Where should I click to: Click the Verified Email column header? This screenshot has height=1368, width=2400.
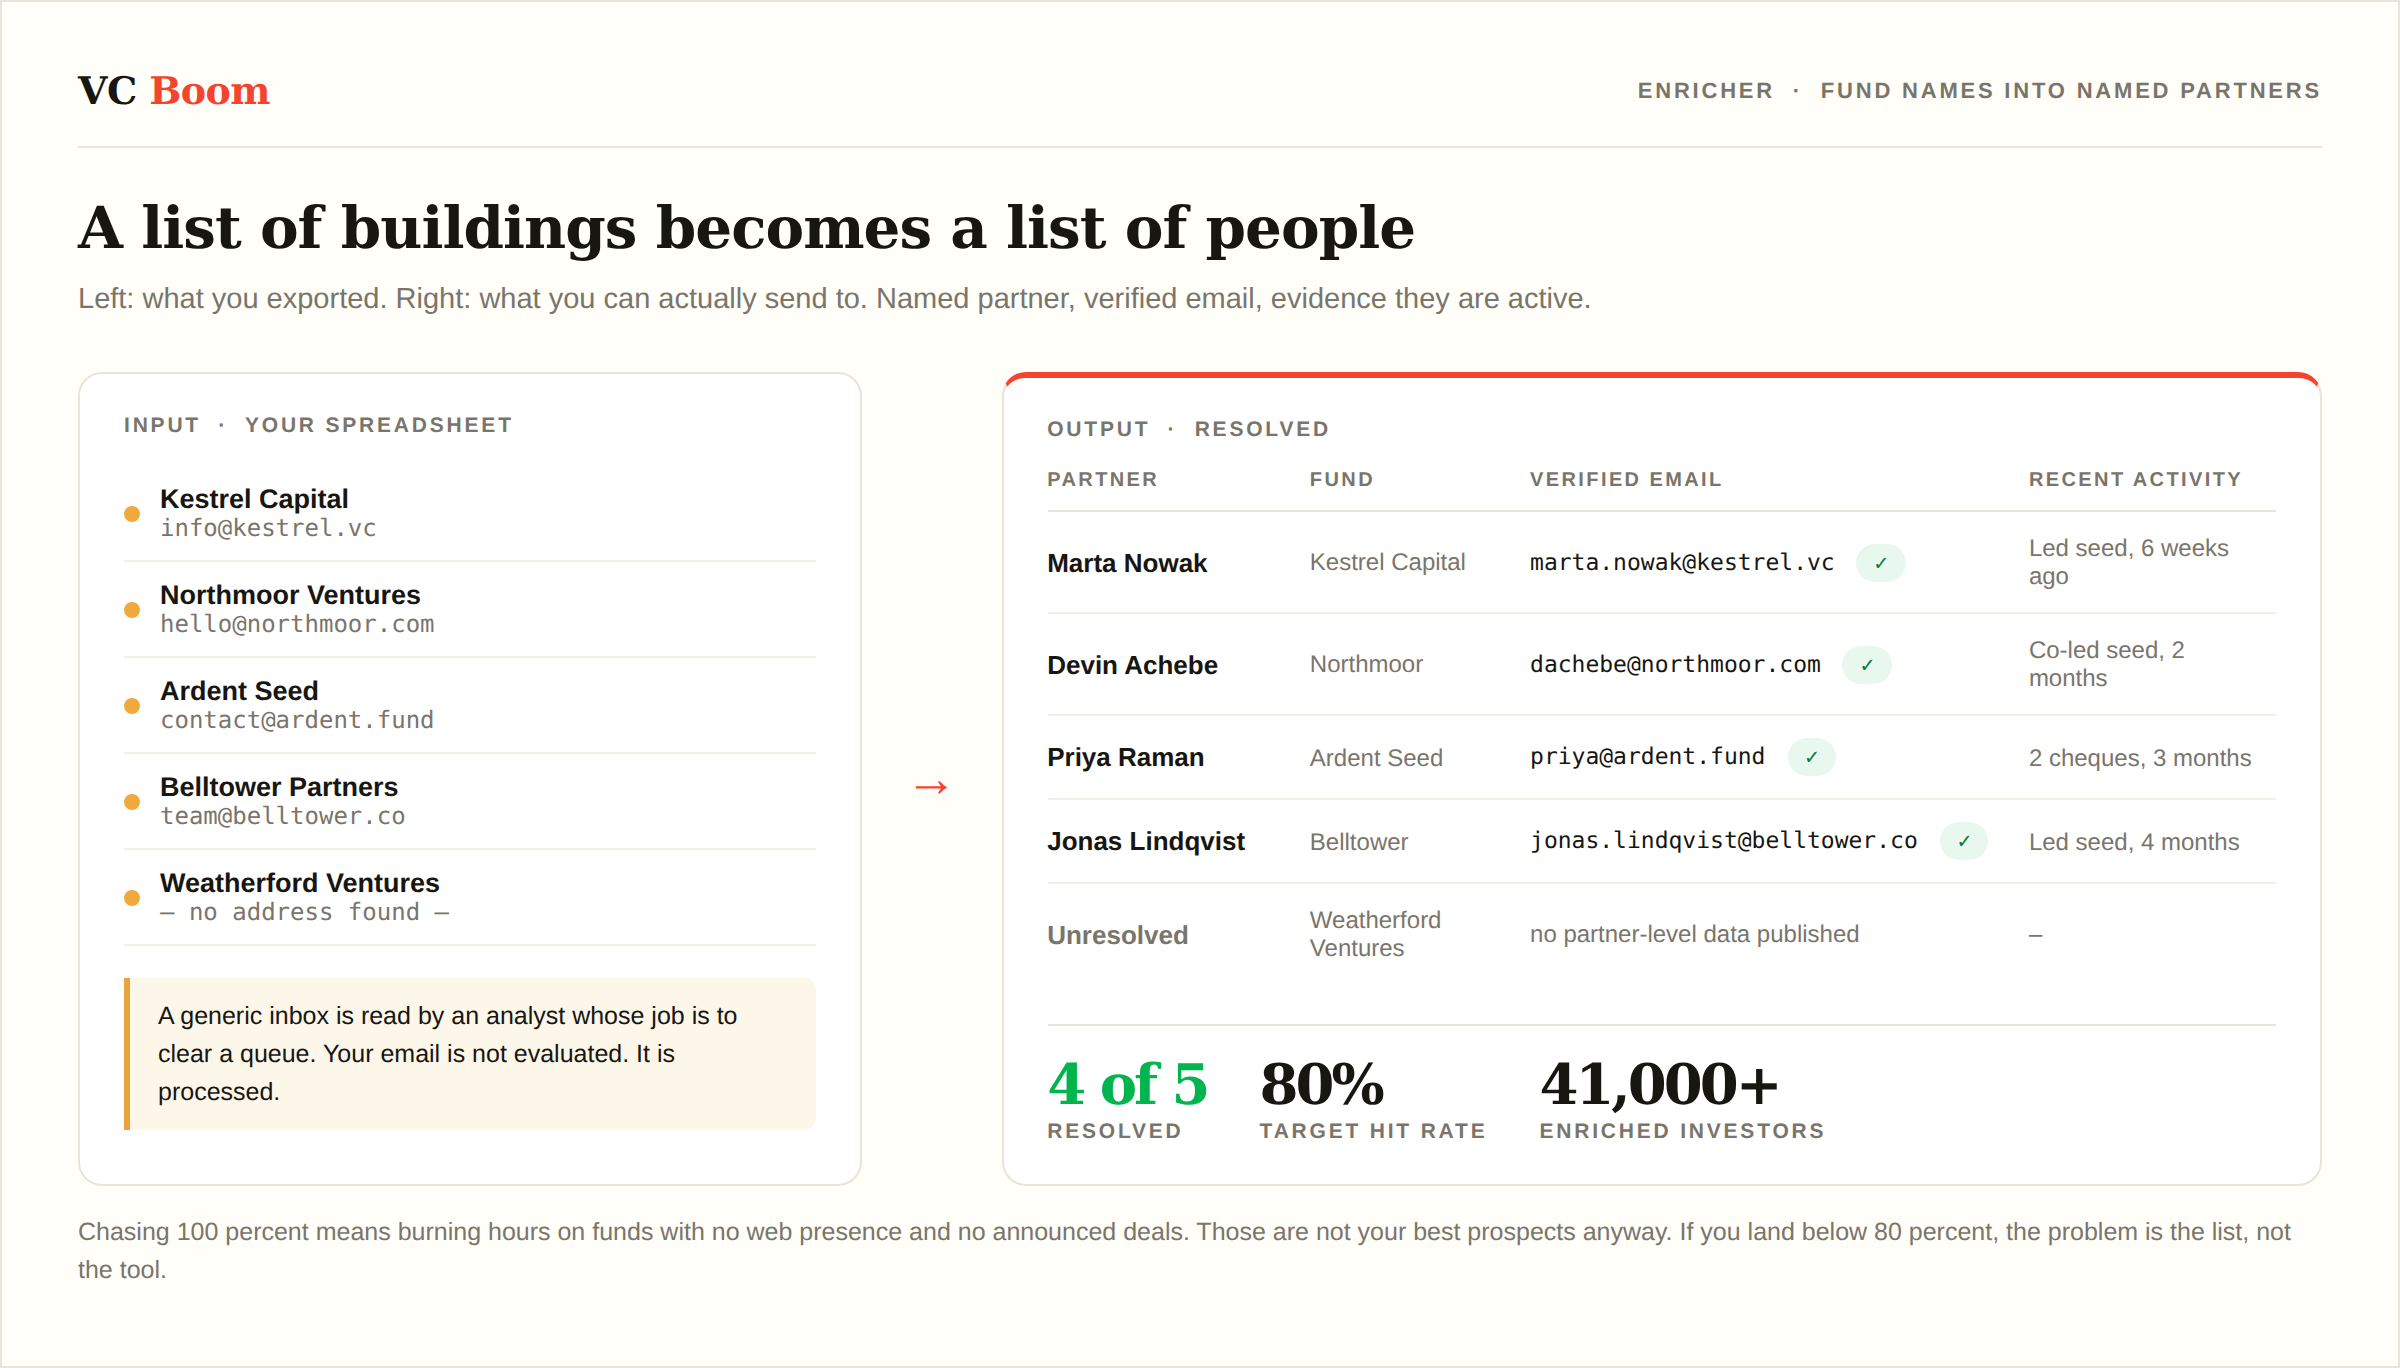pyautogui.click(x=1626, y=479)
